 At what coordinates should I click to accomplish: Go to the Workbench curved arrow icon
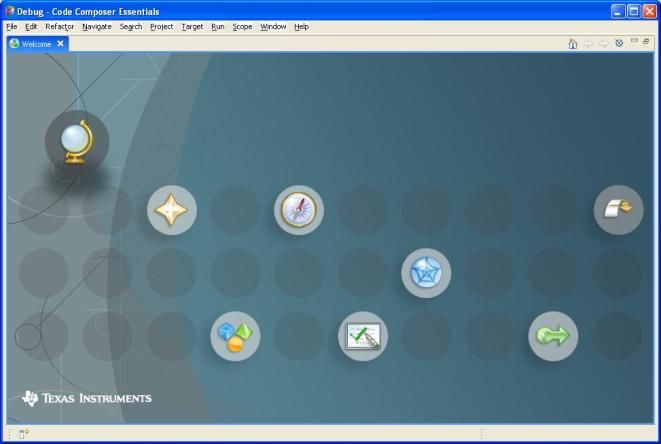click(618, 210)
